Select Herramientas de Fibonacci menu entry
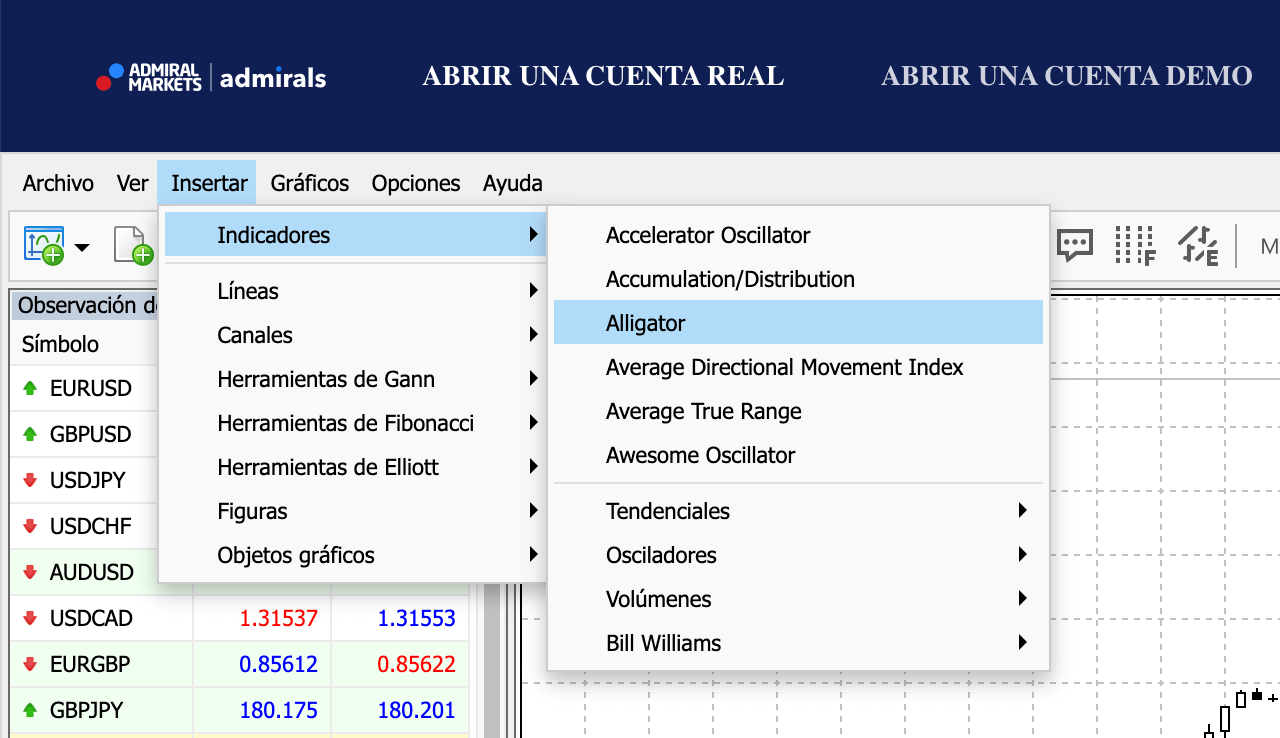Screen dimensions: 1280x738 [x=354, y=423]
